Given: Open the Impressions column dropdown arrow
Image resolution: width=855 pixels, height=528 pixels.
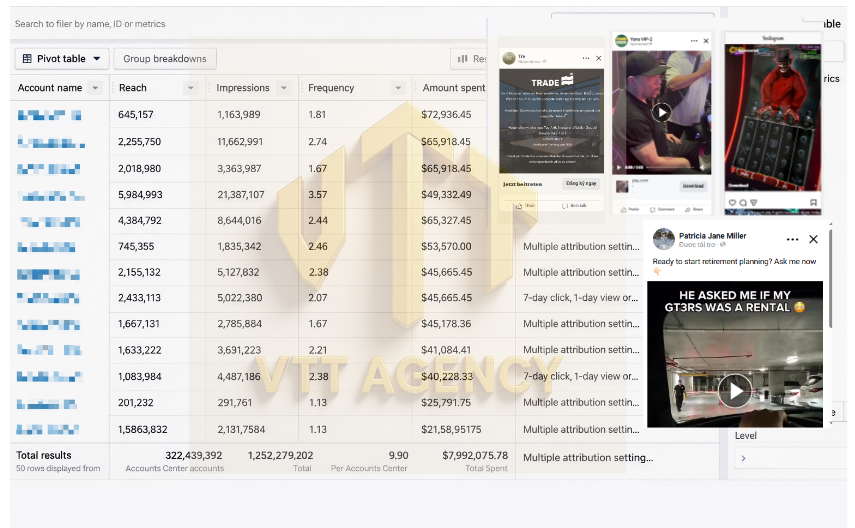Looking at the screenshot, I should (284, 88).
